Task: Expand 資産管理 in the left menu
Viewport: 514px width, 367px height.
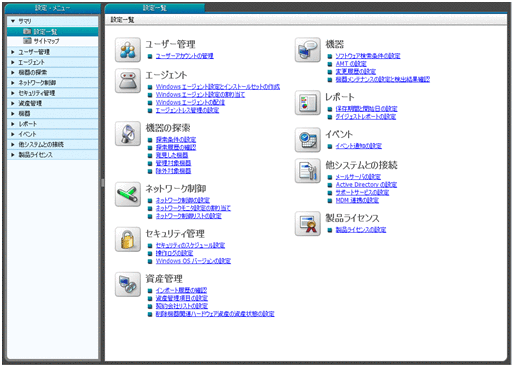Action: (13, 103)
